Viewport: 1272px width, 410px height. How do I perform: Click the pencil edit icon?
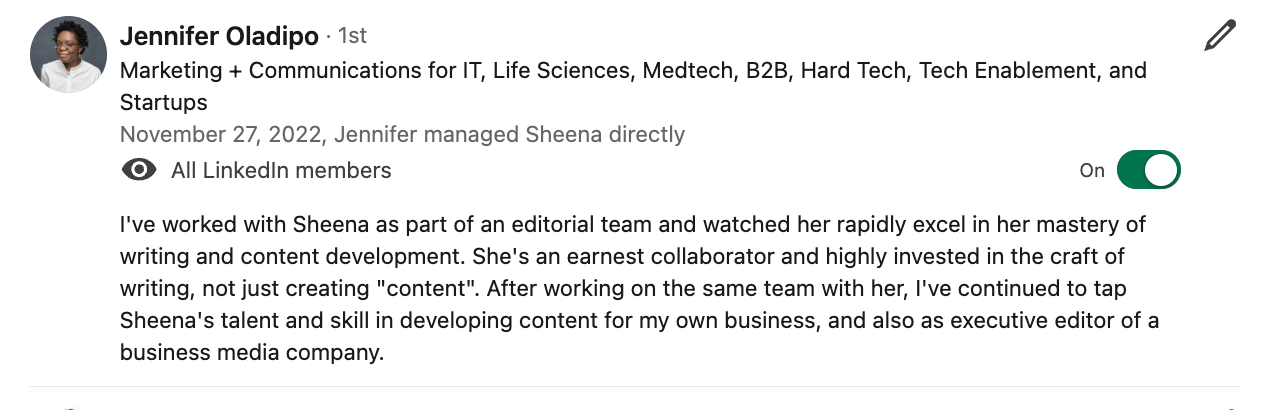click(x=1220, y=36)
